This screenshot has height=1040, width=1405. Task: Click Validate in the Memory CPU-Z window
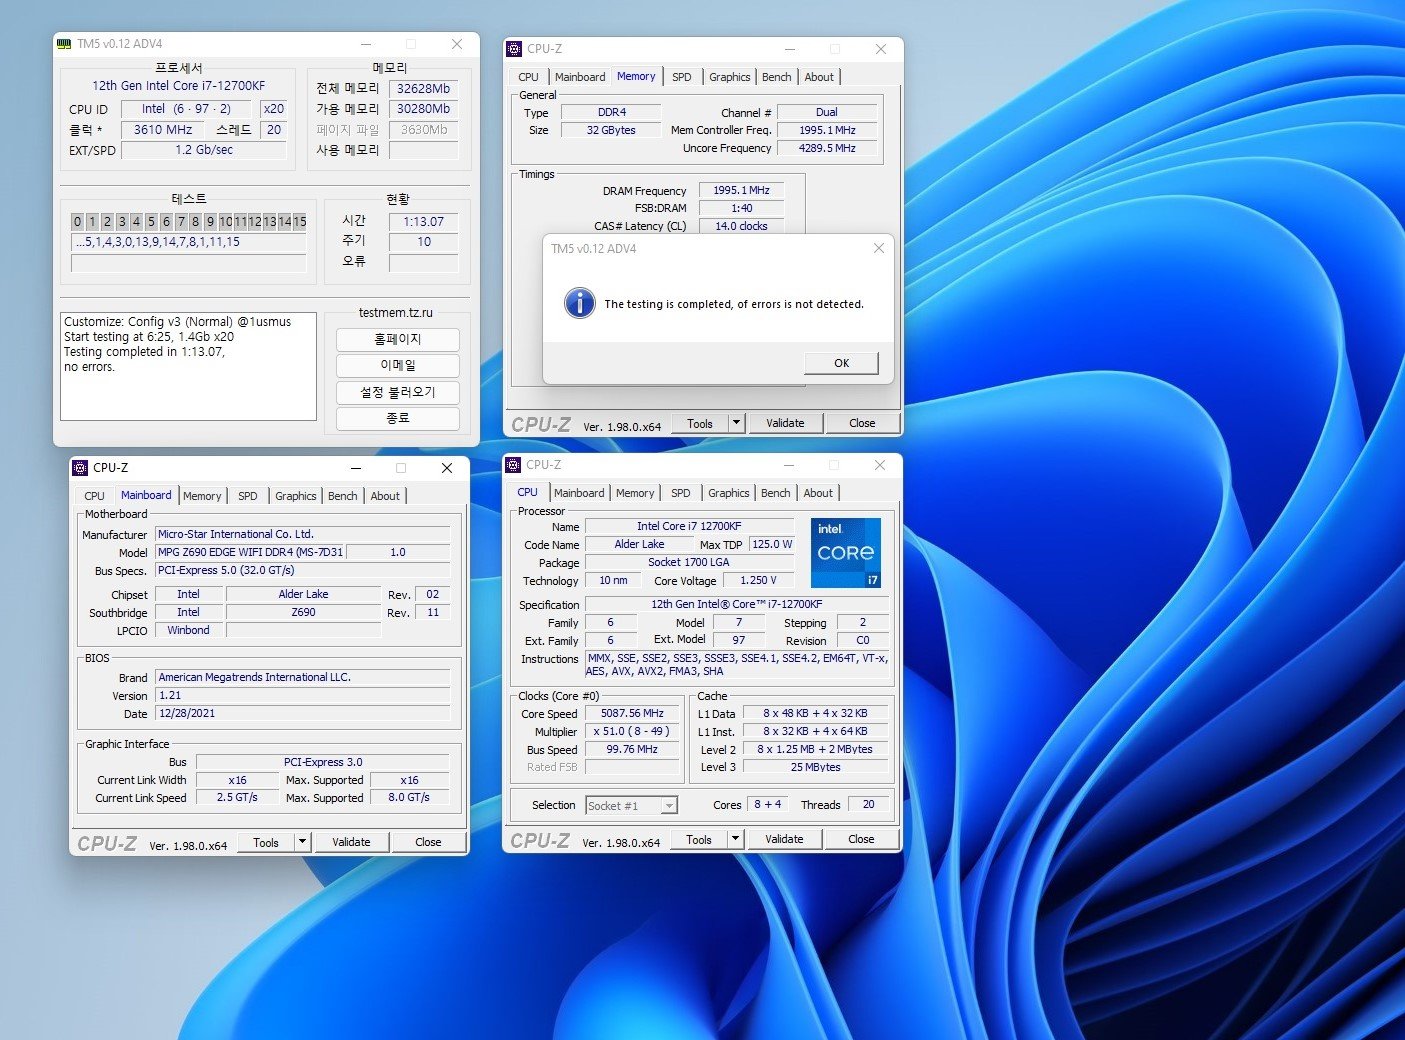(x=785, y=423)
